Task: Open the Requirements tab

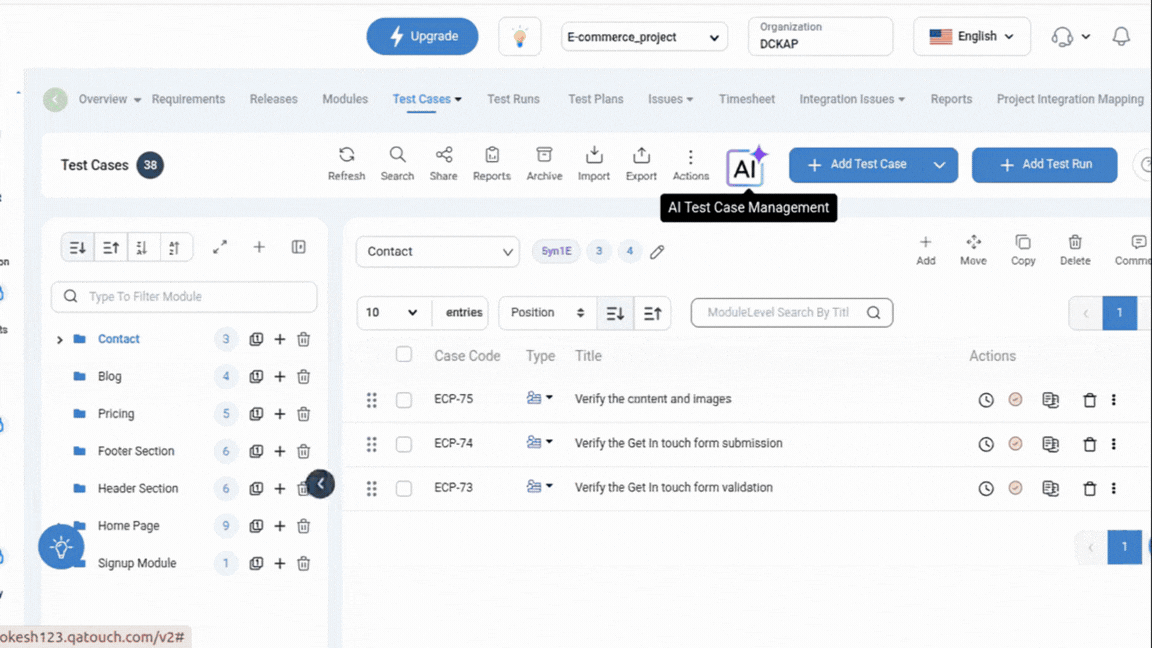Action: (188, 99)
